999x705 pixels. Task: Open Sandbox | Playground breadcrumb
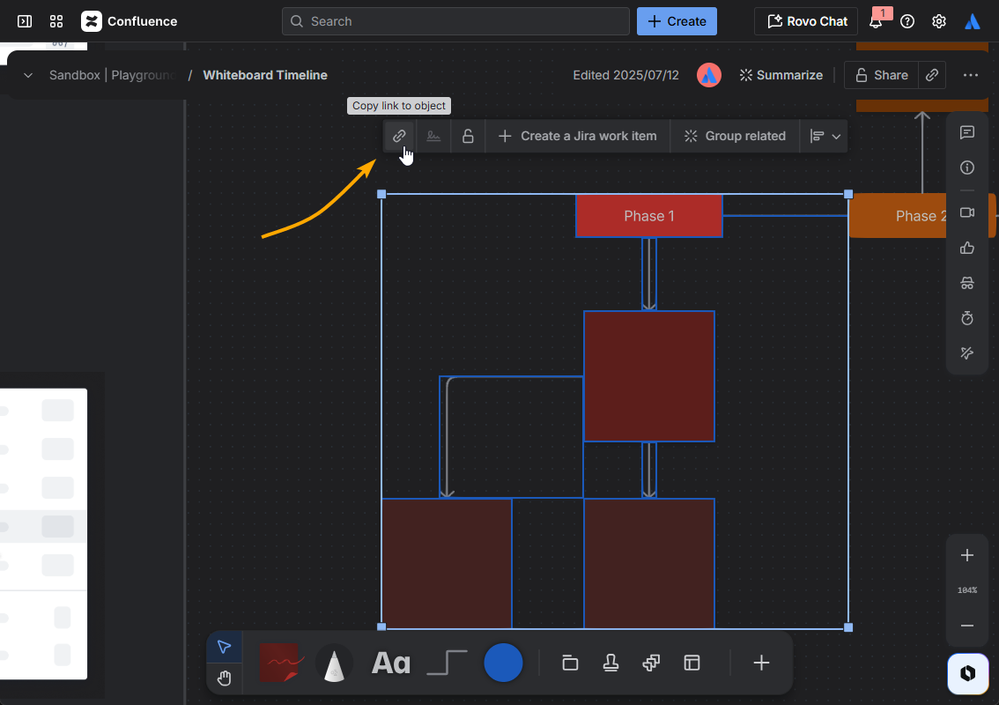[111, 75]
